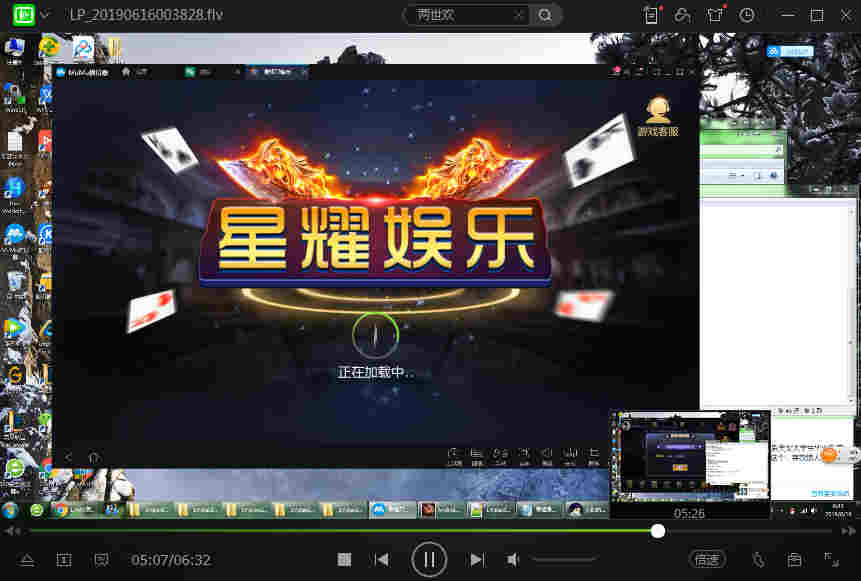Seek by clicking the unplayed progress track
Viewport: 861px width, 581px height.
[x=750, y=531]
